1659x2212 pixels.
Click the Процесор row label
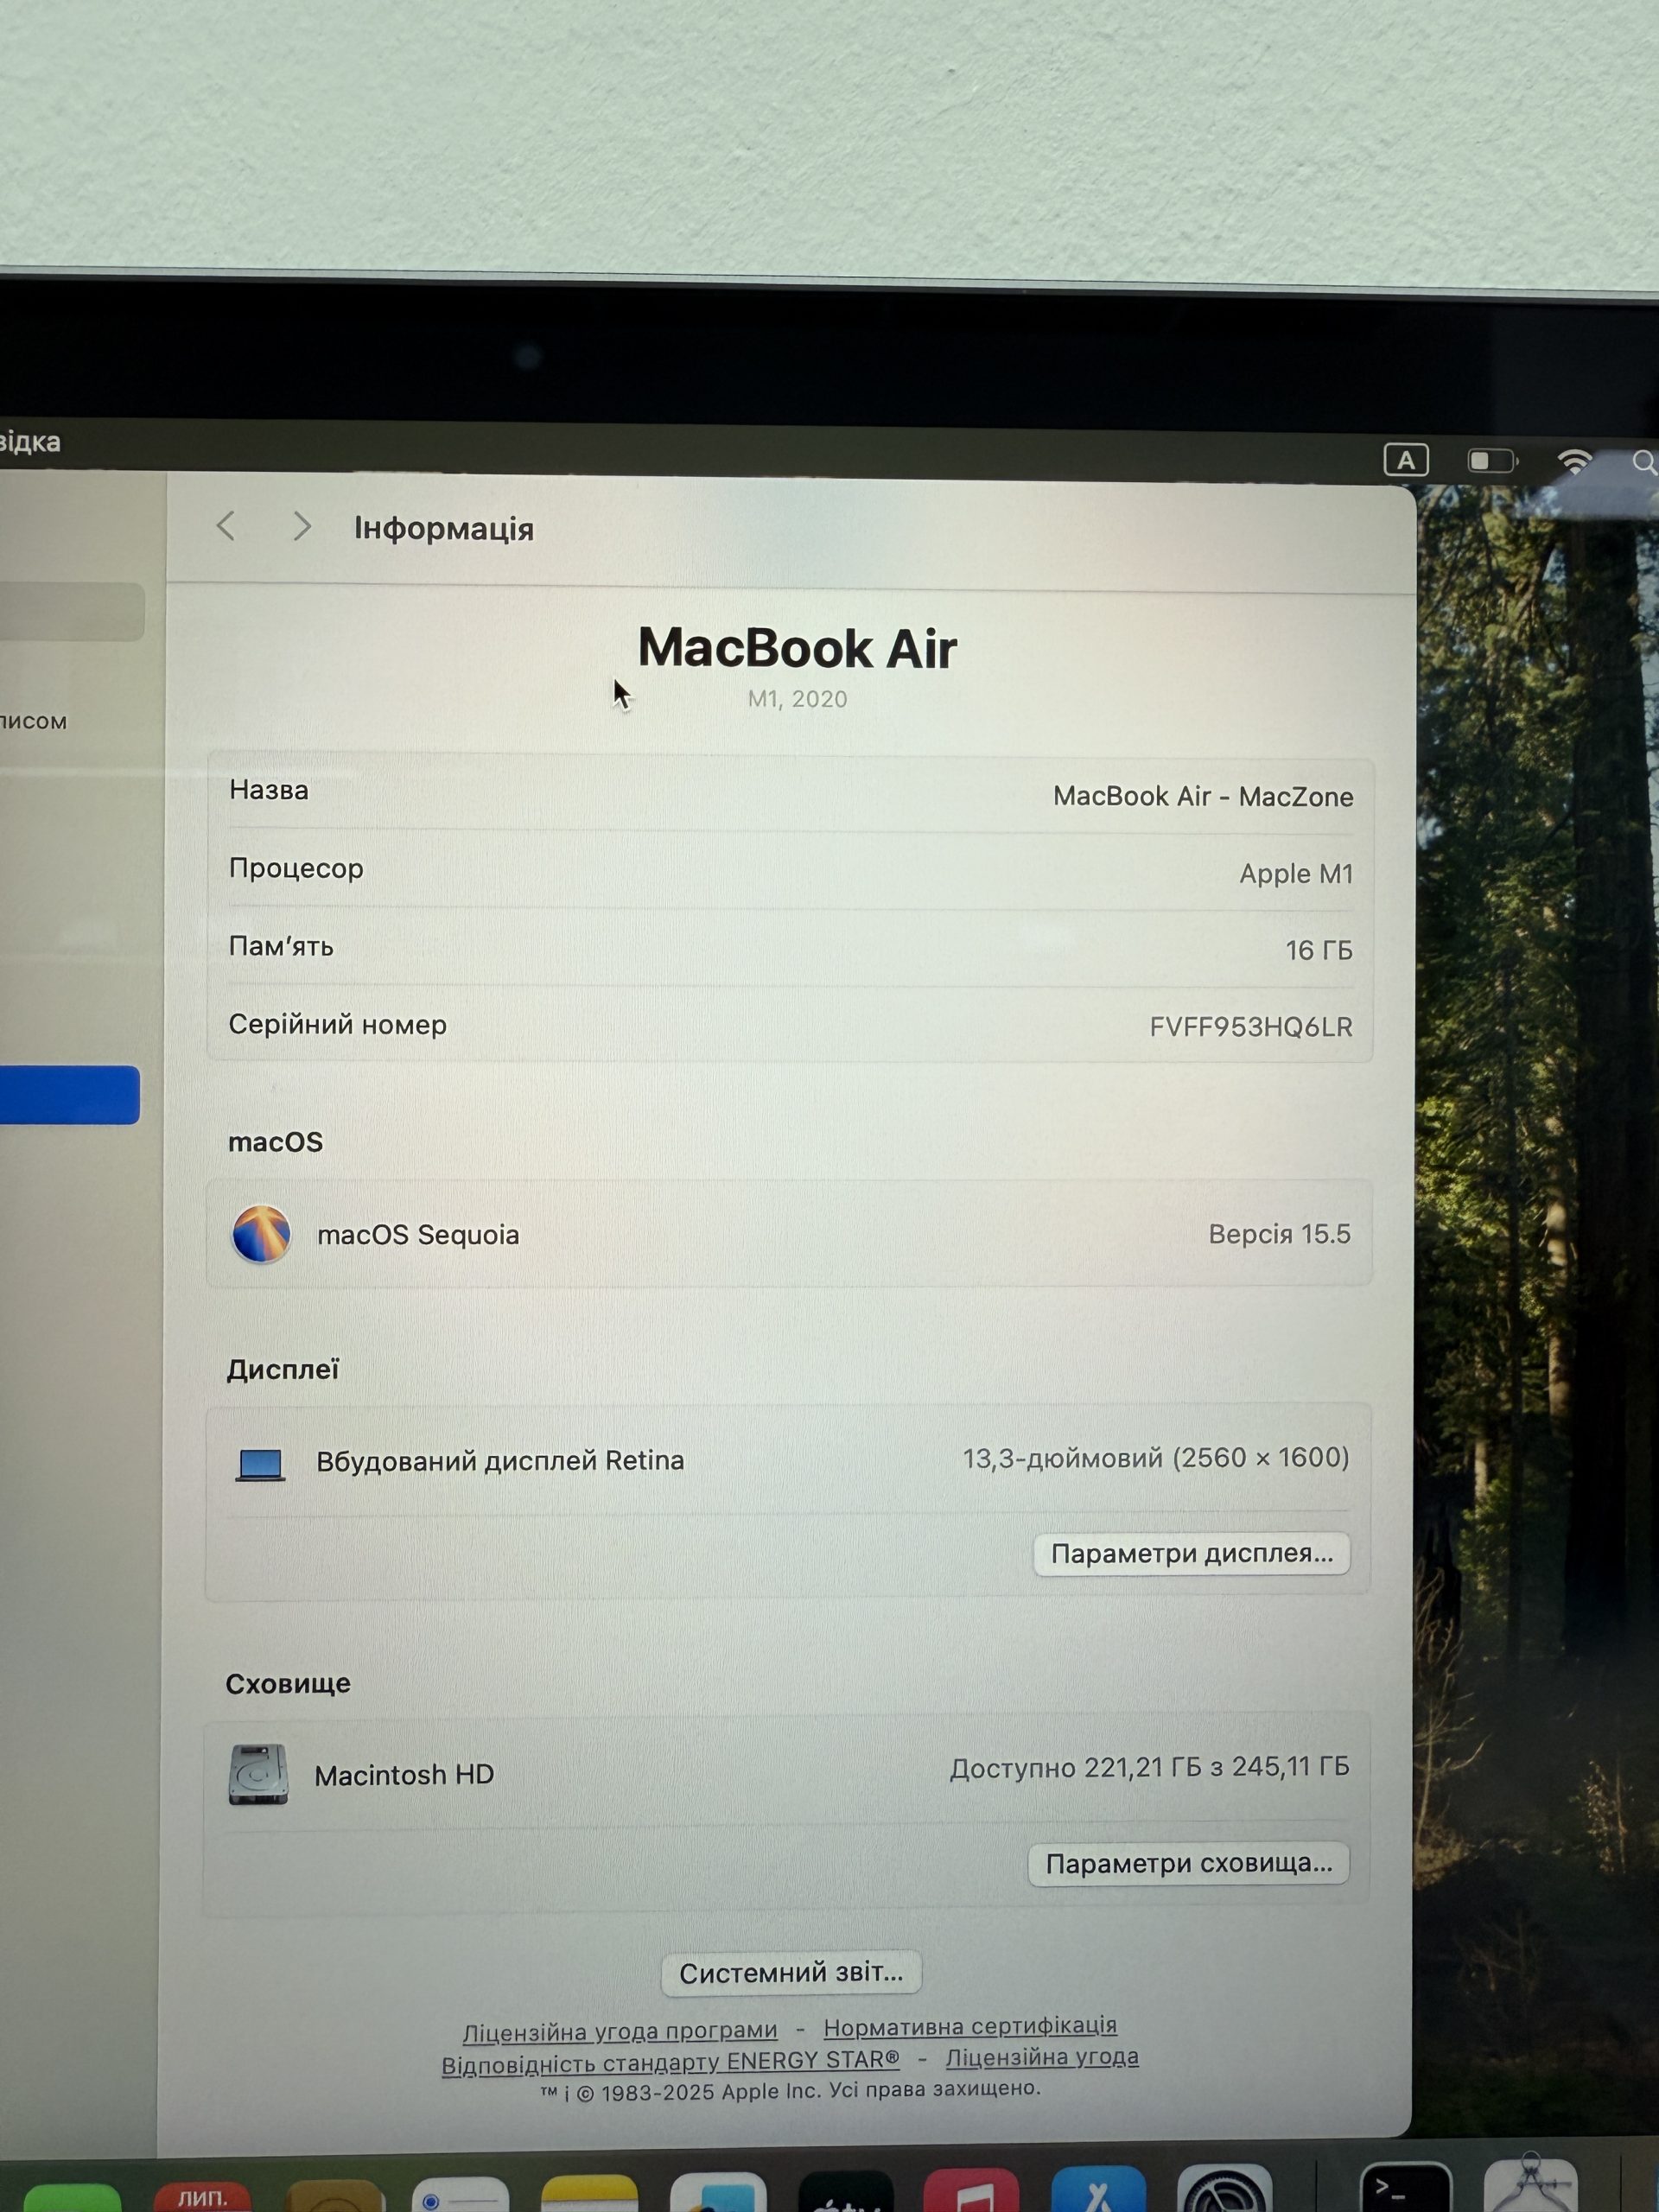click(296, 868)
